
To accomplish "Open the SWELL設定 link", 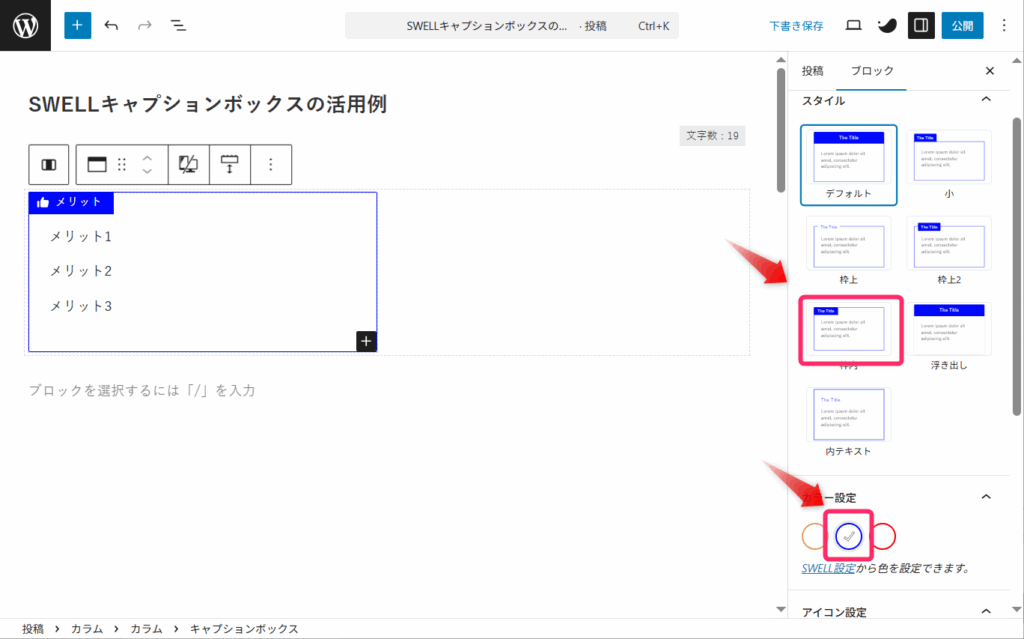I will point(828,568).
